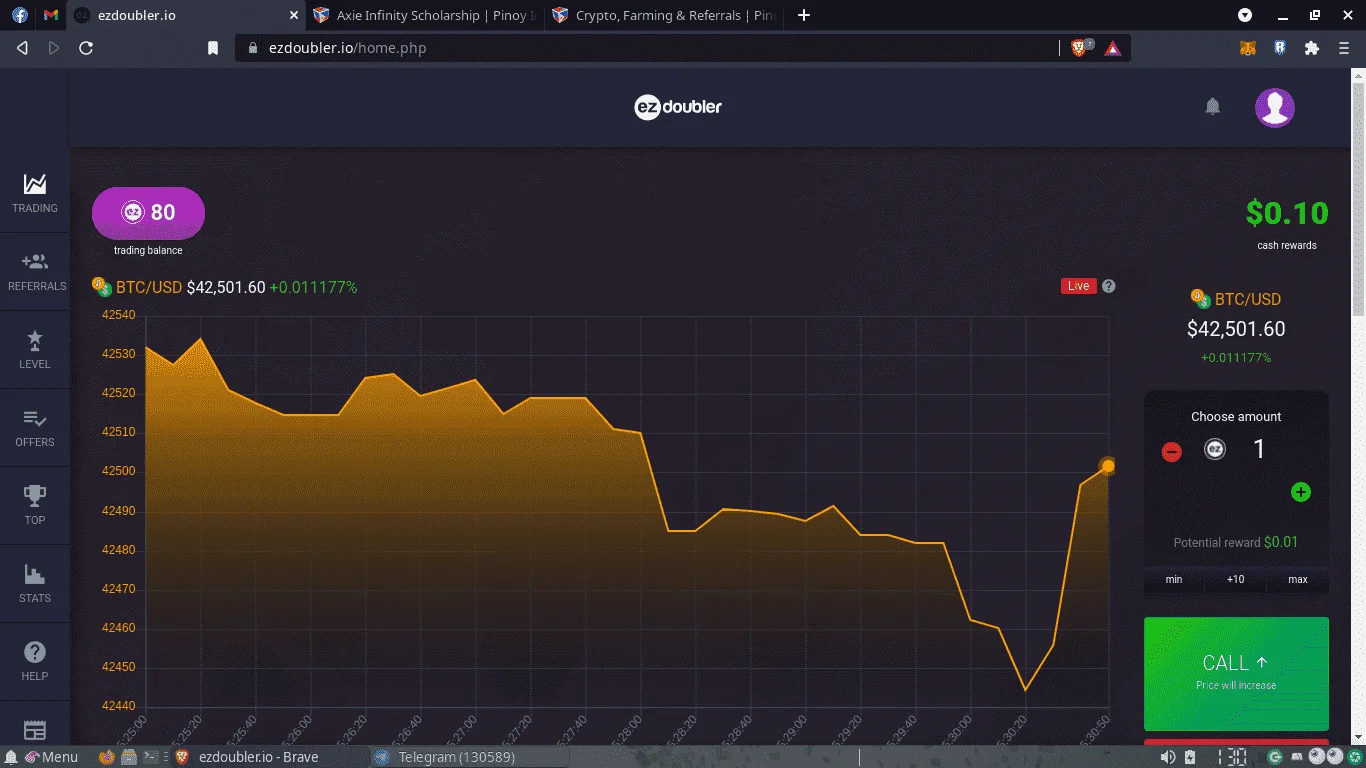Set amount to max
Viewport: 1366px width, 768px height.
pyautogui.click(x=1298, y=579)
